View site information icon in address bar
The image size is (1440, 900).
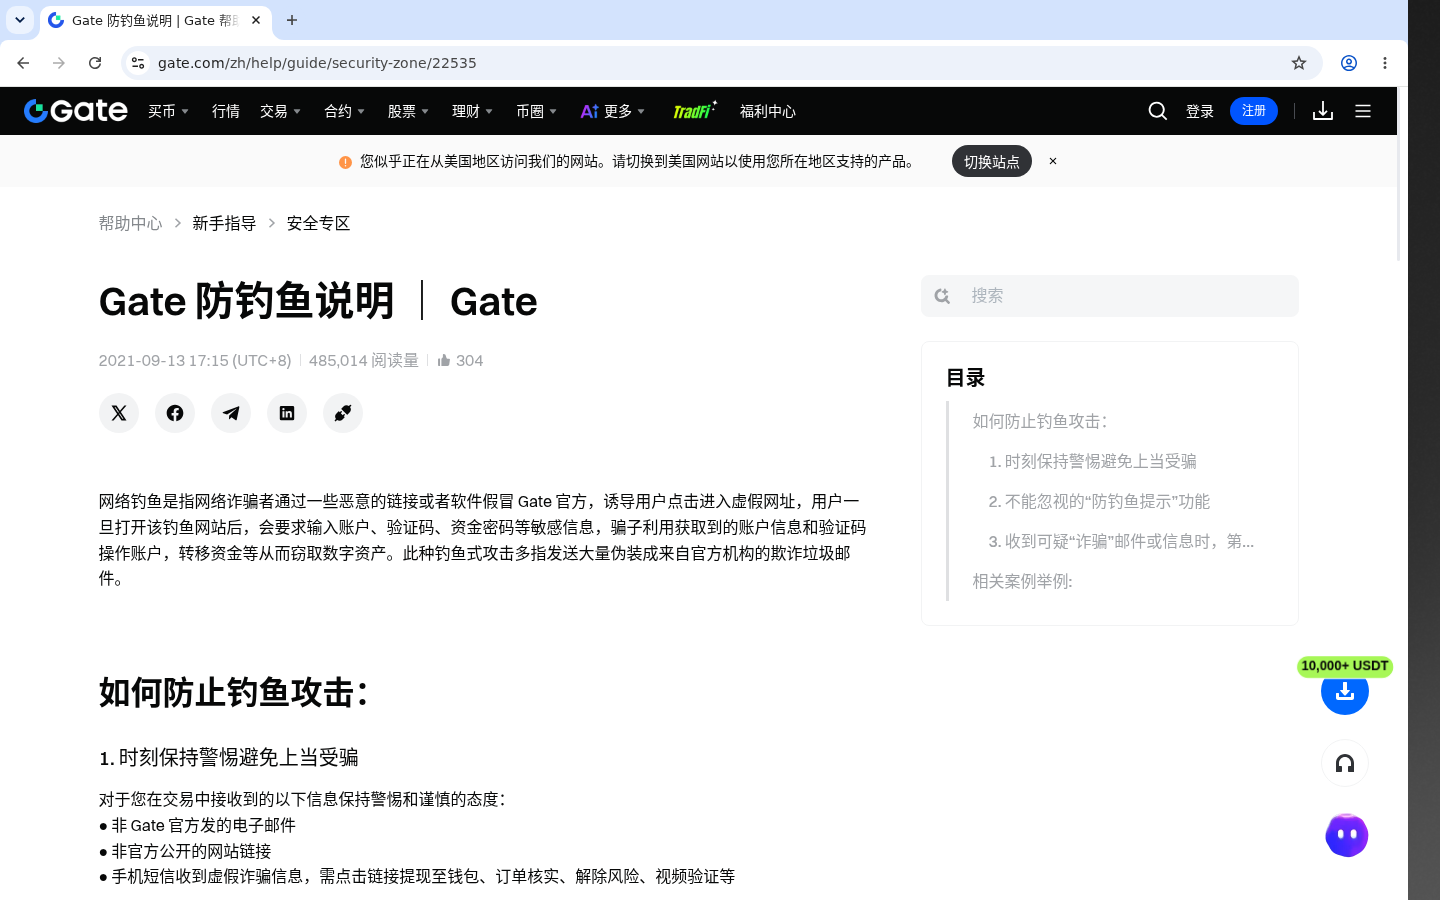click(x=138, y=63)
